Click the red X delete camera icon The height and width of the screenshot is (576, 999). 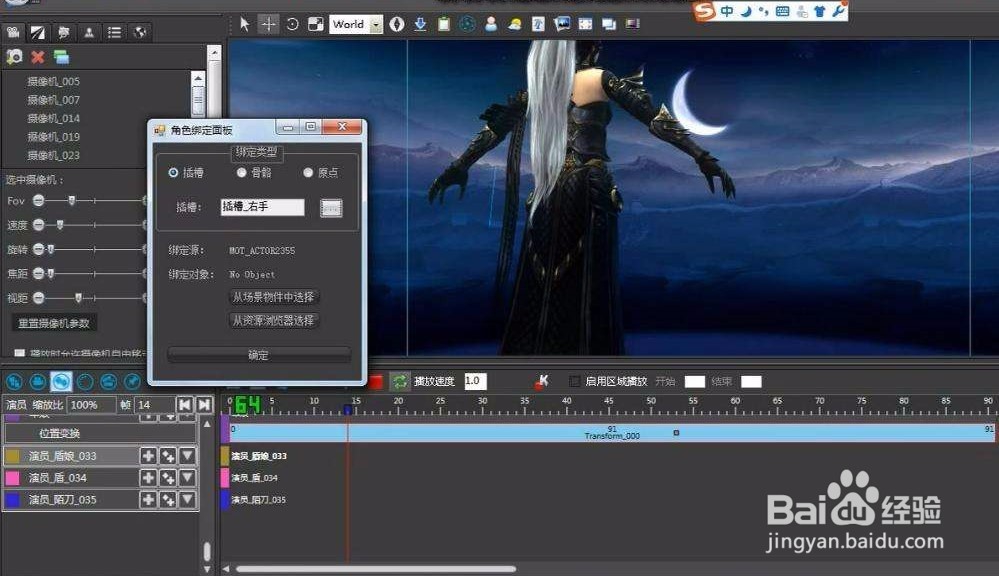coord(38,57)
